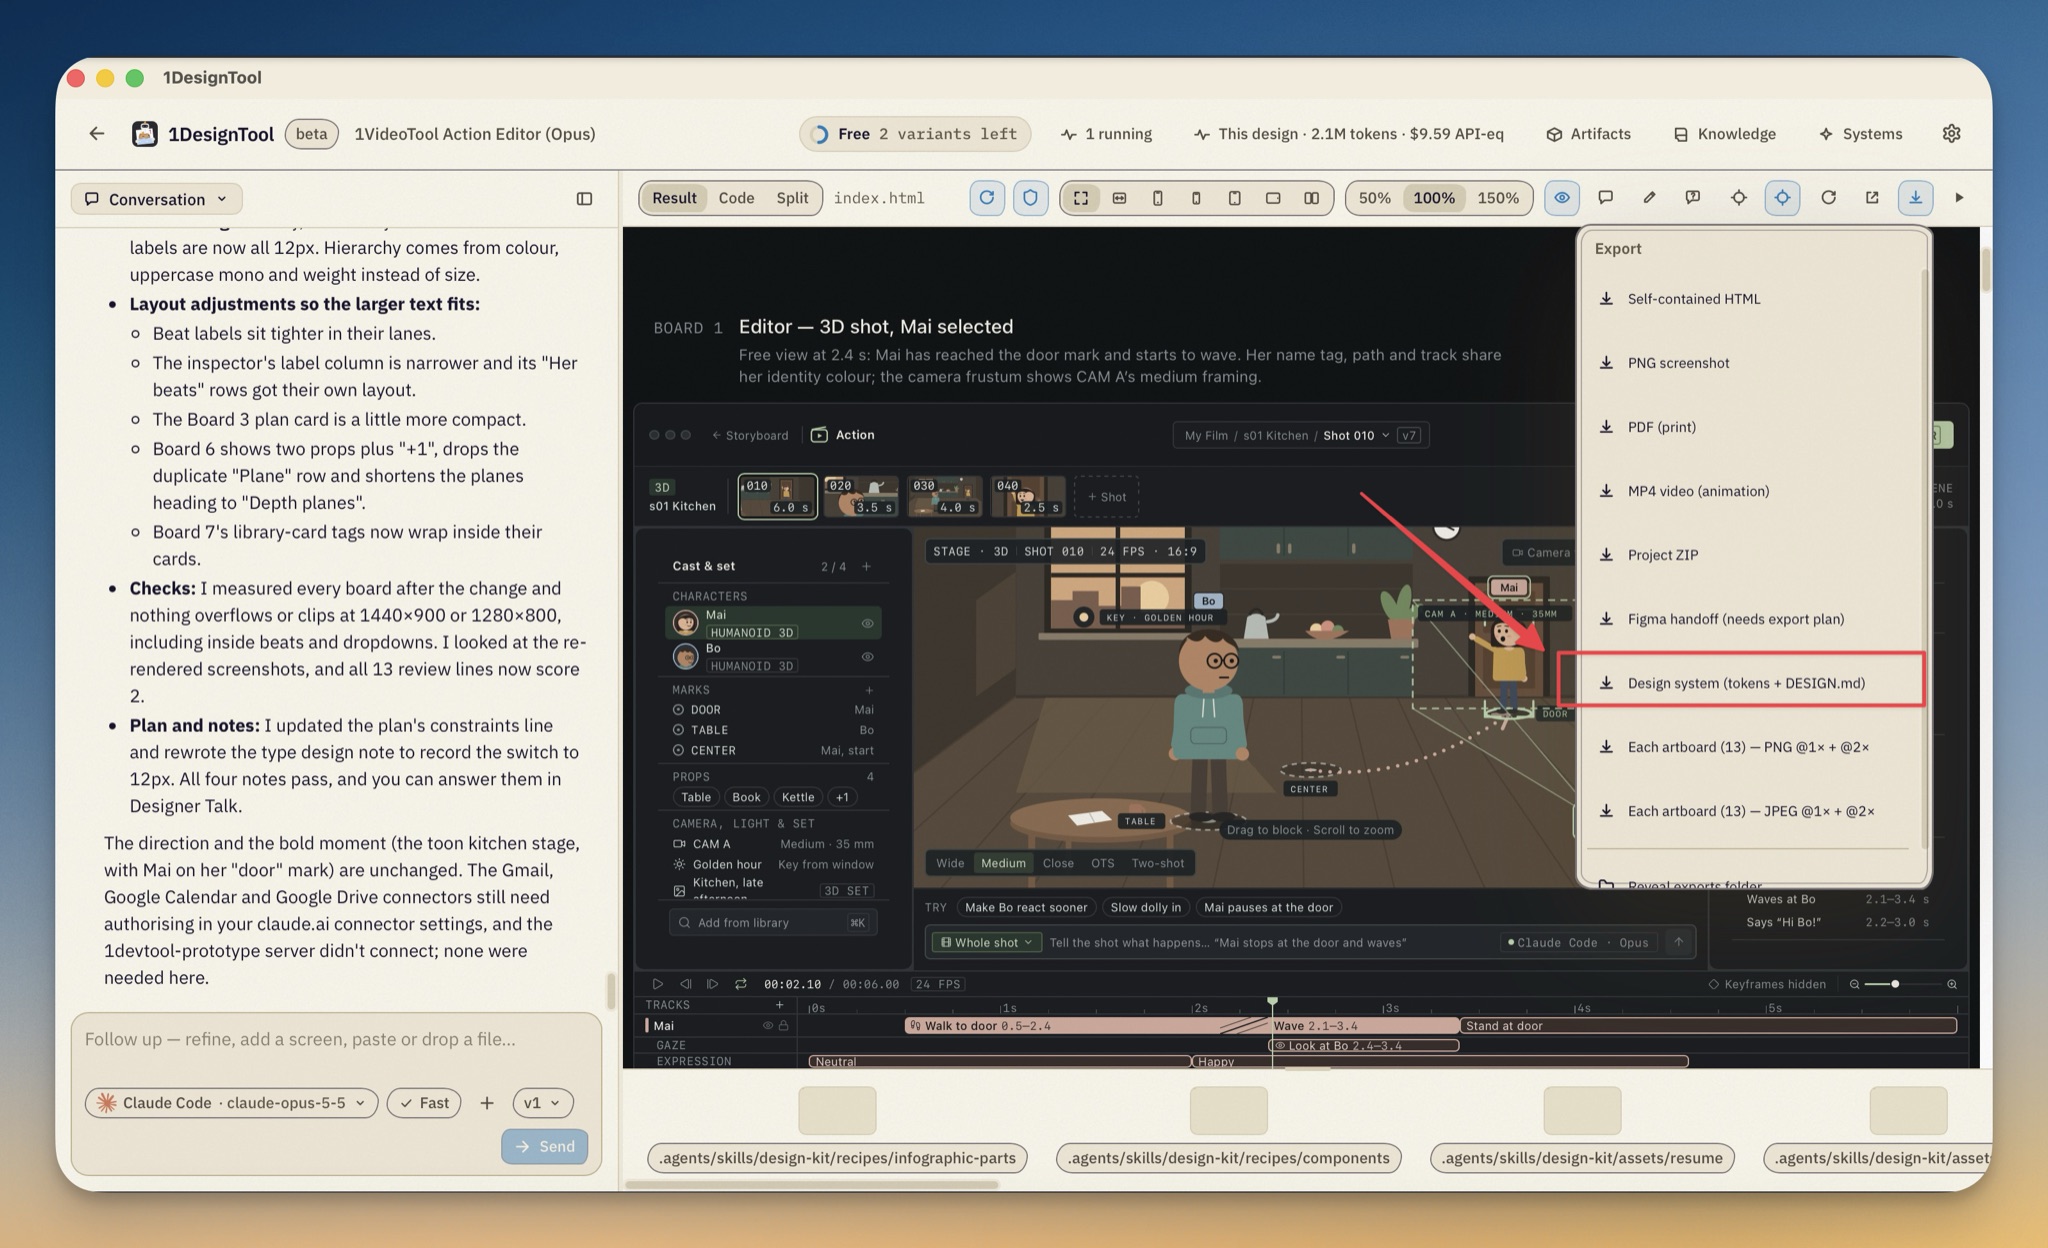Open the Whole shot scope dropdown
This screenshot has width=2048, height=1248.
[x=986, y=942]
